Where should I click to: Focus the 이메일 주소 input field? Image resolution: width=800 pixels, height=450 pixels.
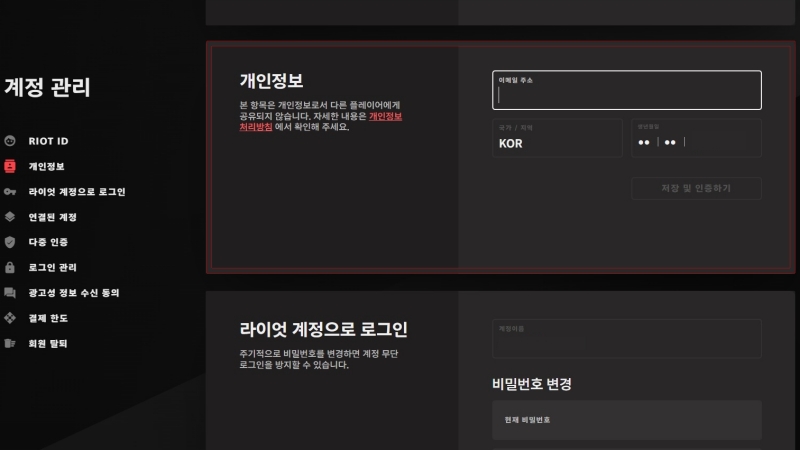point(627,90)
